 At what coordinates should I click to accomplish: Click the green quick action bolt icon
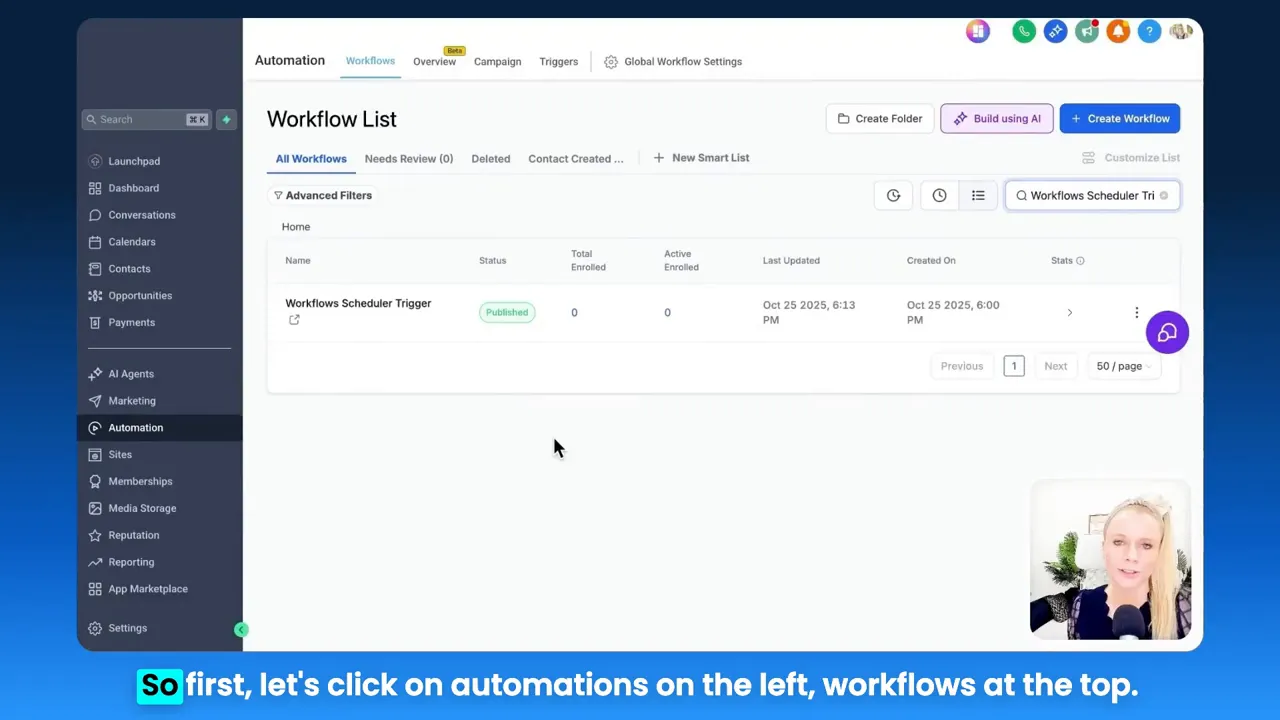tap(226, 119)
